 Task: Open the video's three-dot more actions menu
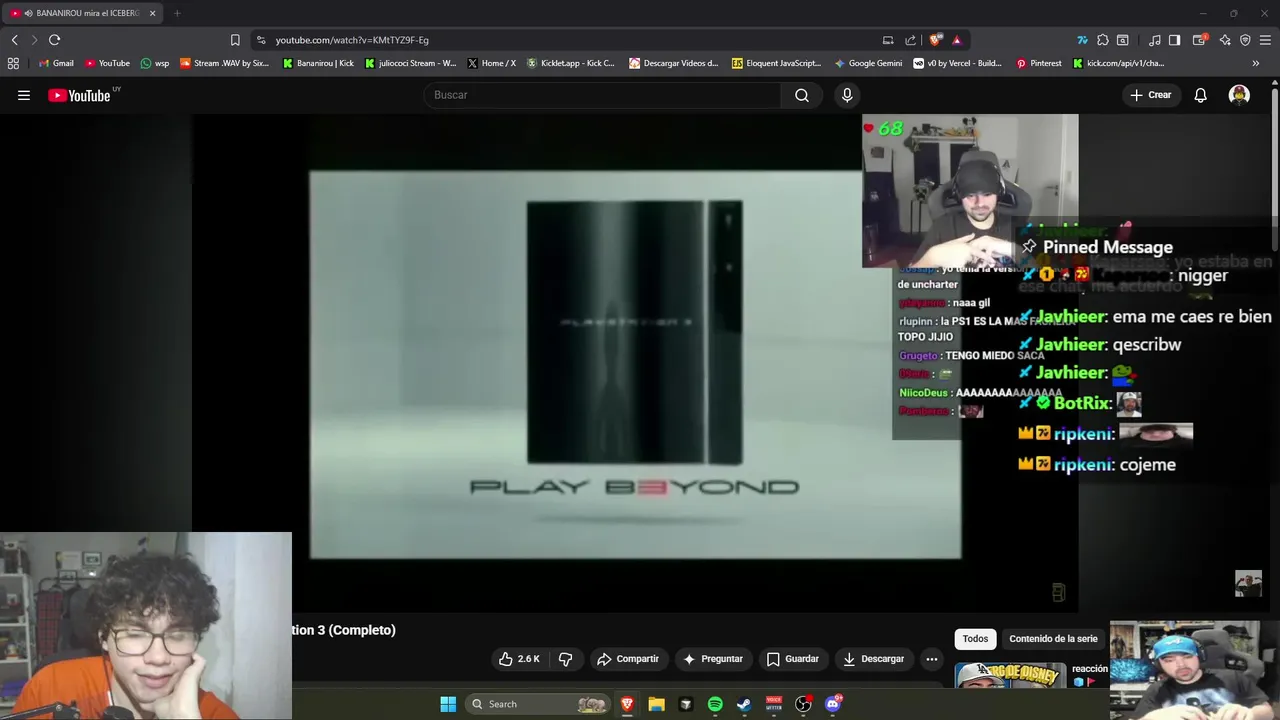(931, 659)
